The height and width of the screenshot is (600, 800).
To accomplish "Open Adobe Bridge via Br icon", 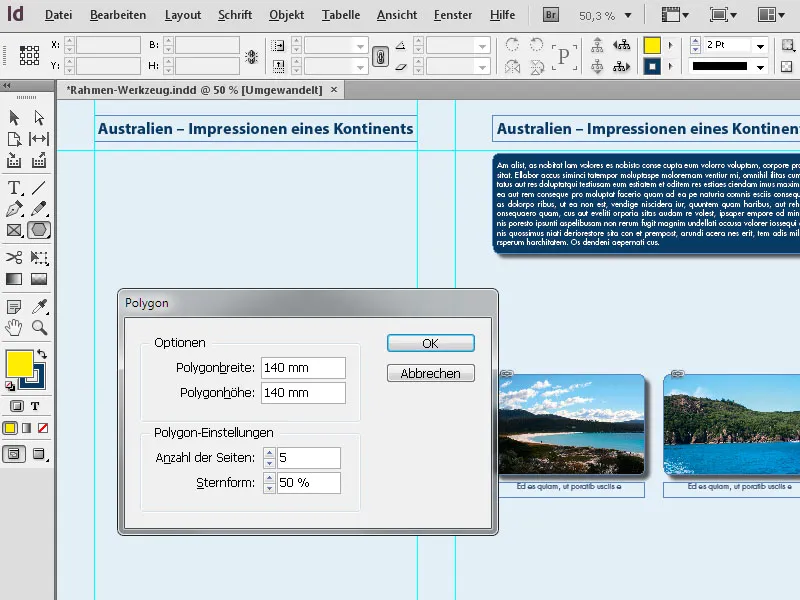I will click(x=551, y=15).
